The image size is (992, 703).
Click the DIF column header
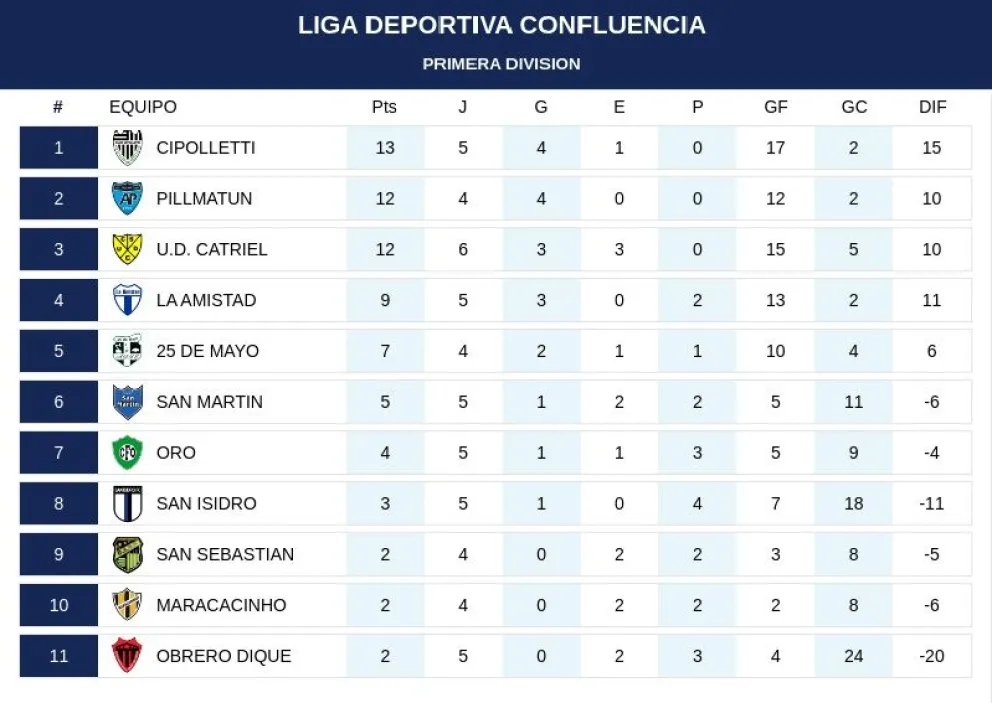click(x=932, y=107)
